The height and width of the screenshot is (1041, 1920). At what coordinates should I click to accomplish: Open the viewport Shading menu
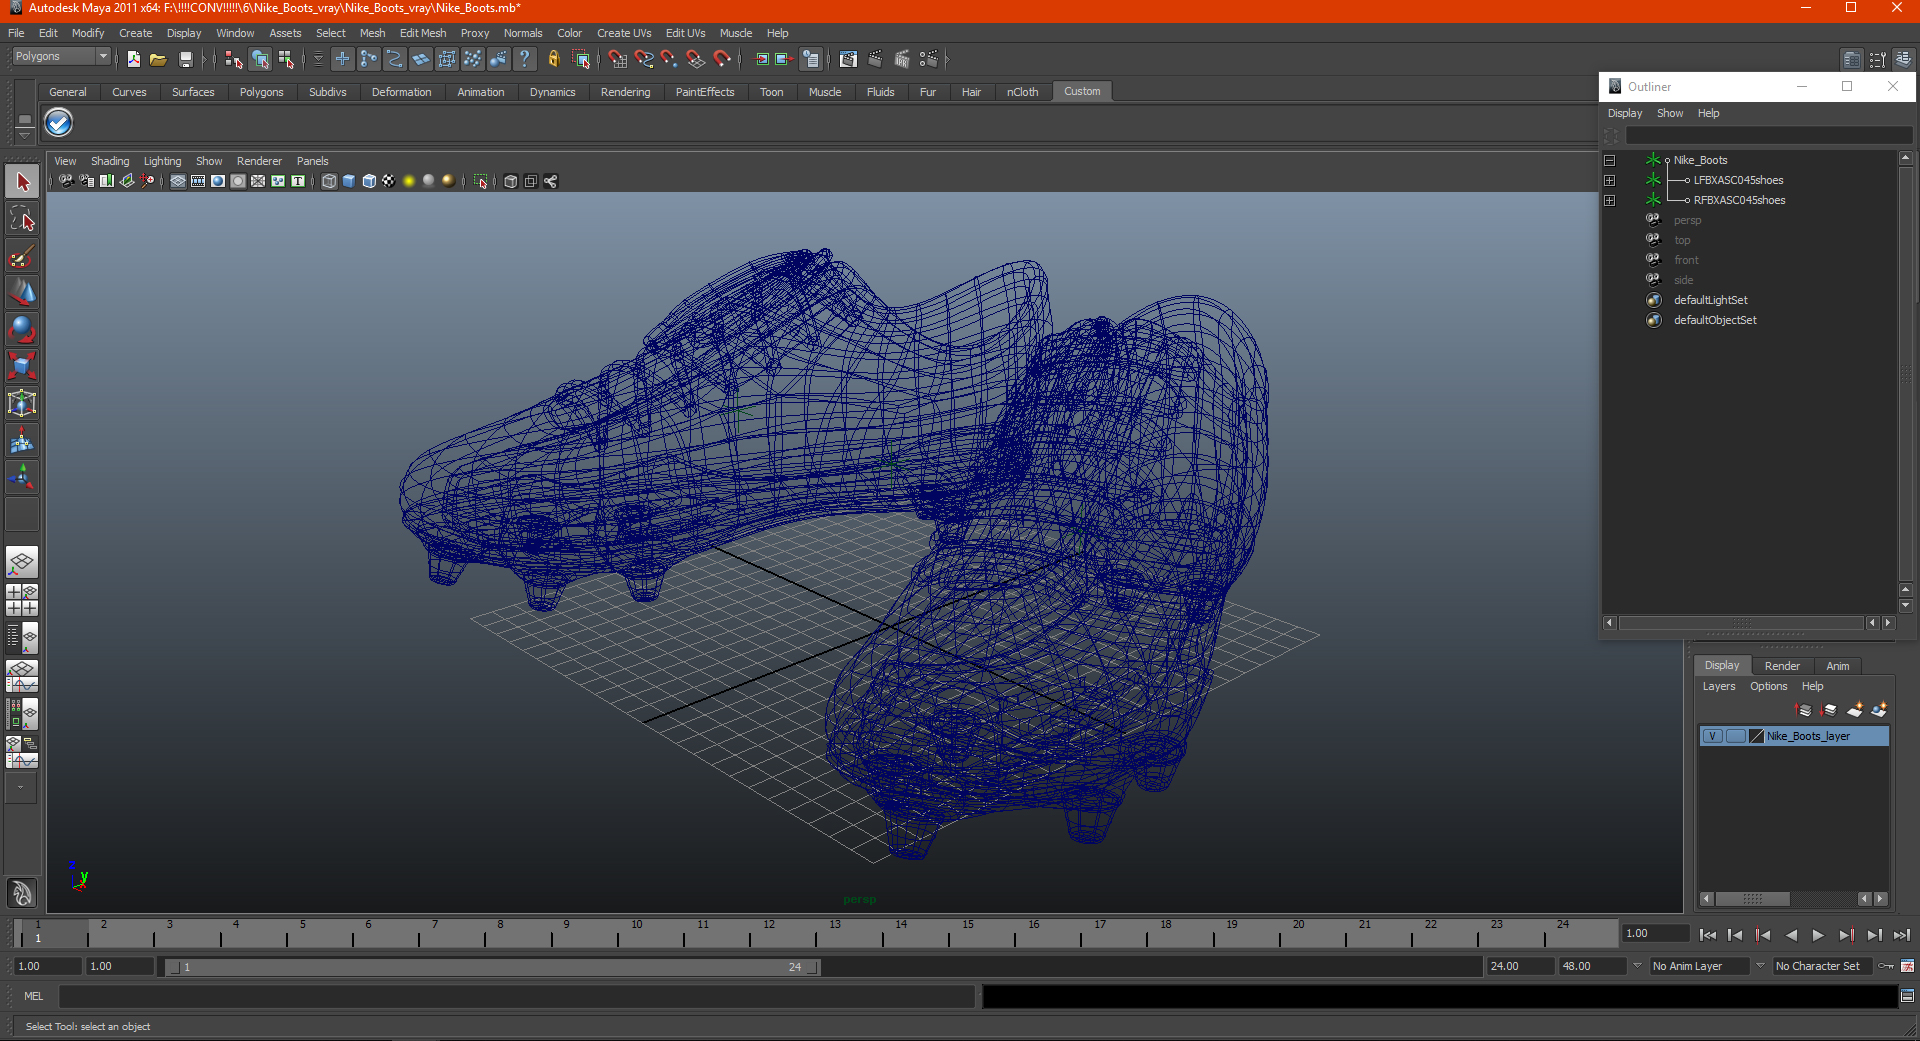110,161
